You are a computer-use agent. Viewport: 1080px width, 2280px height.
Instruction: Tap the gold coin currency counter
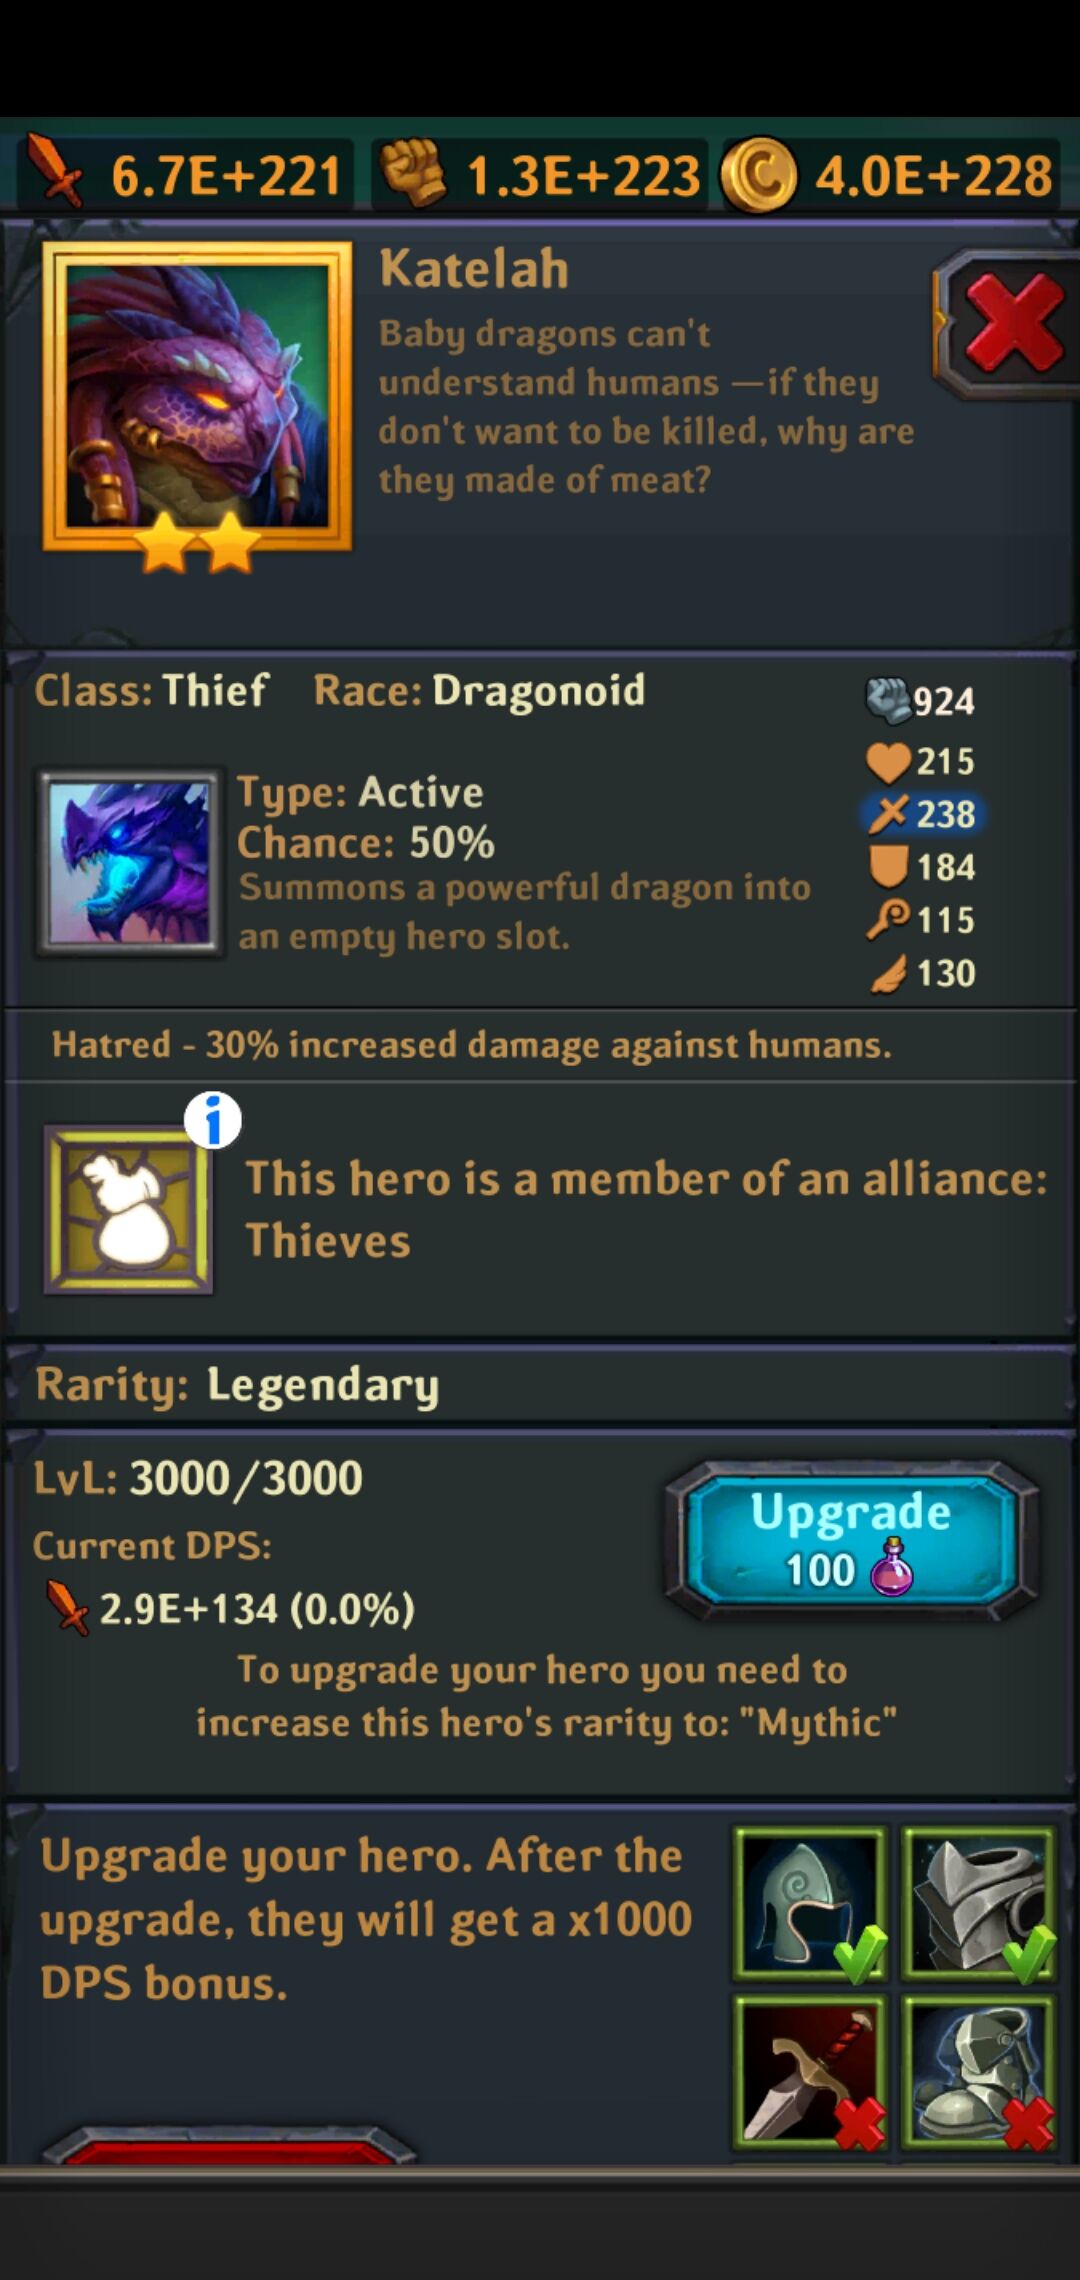889,174
